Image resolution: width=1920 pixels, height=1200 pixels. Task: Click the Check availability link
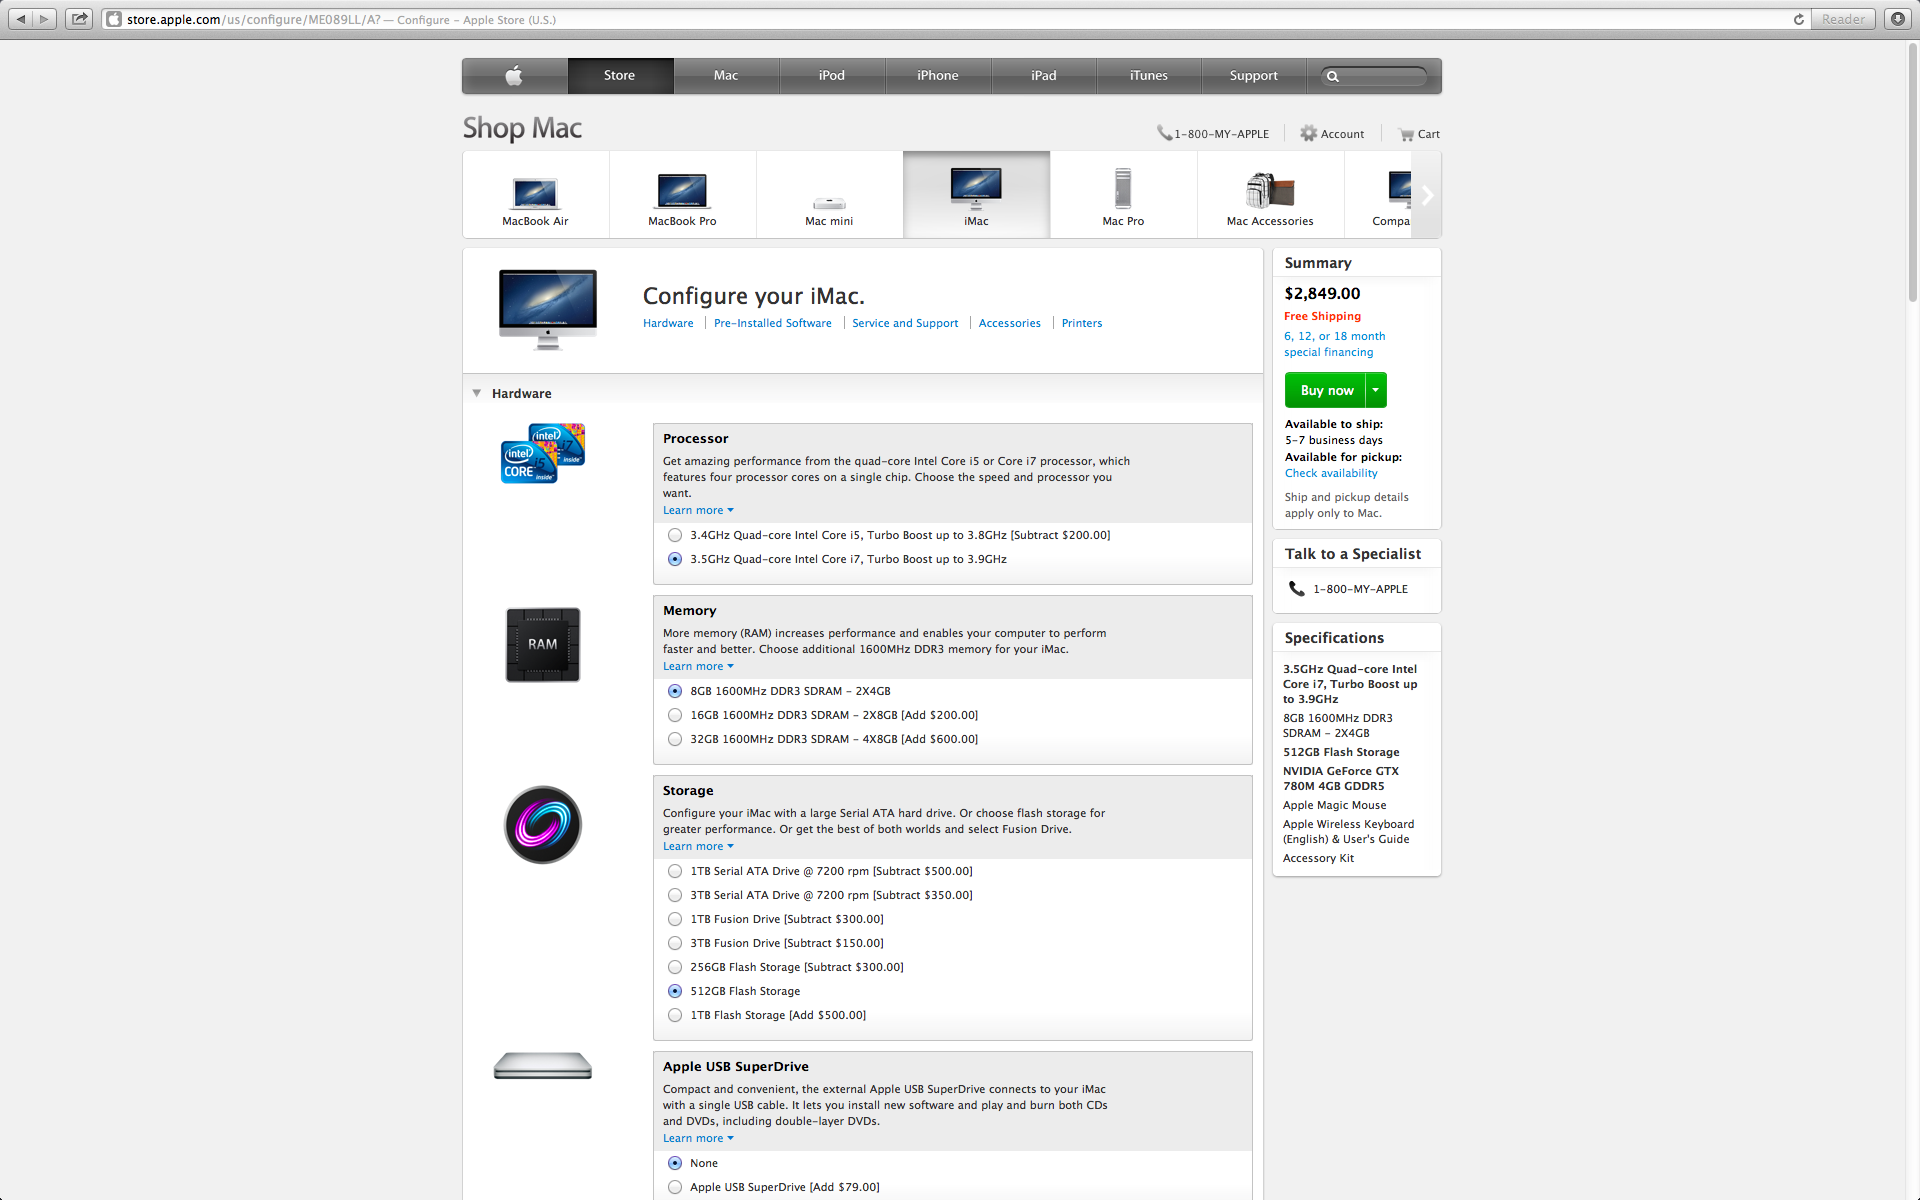coord(1331,473)
